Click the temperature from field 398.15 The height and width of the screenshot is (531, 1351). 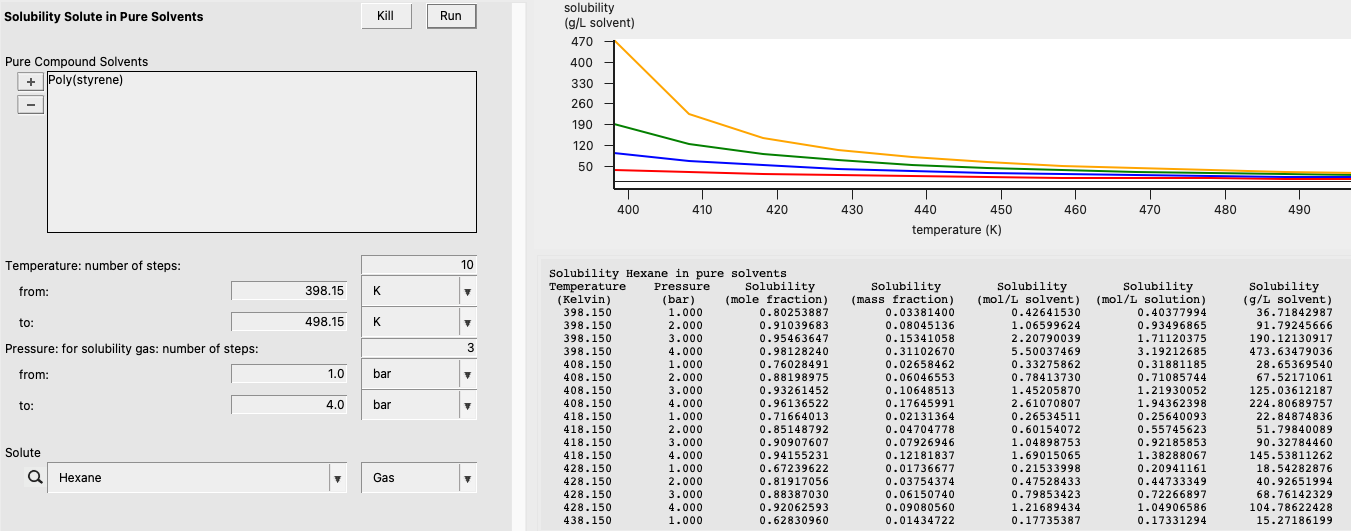click(289, 291)
